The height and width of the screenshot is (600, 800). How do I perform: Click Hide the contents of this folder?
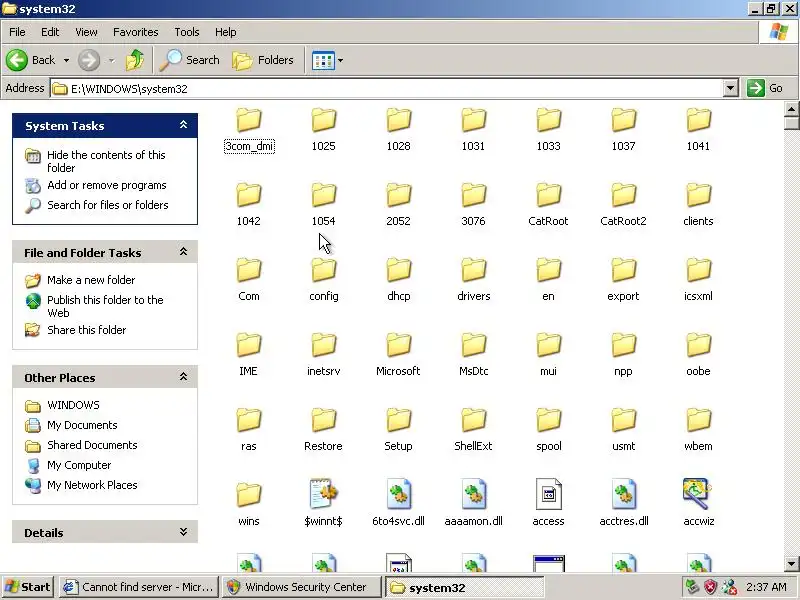pyautogui.click(x=106, y=161)
